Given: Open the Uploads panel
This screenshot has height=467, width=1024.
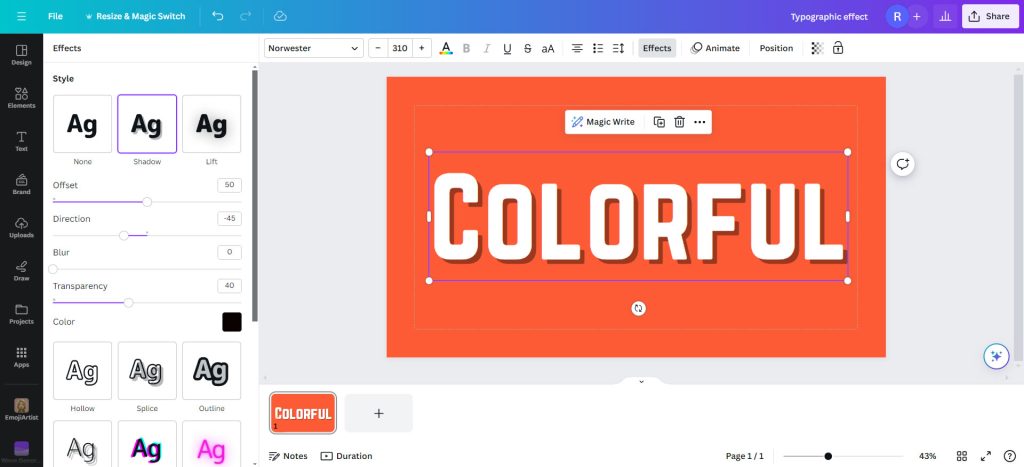Looking at the screenshot, I should 21,227.
